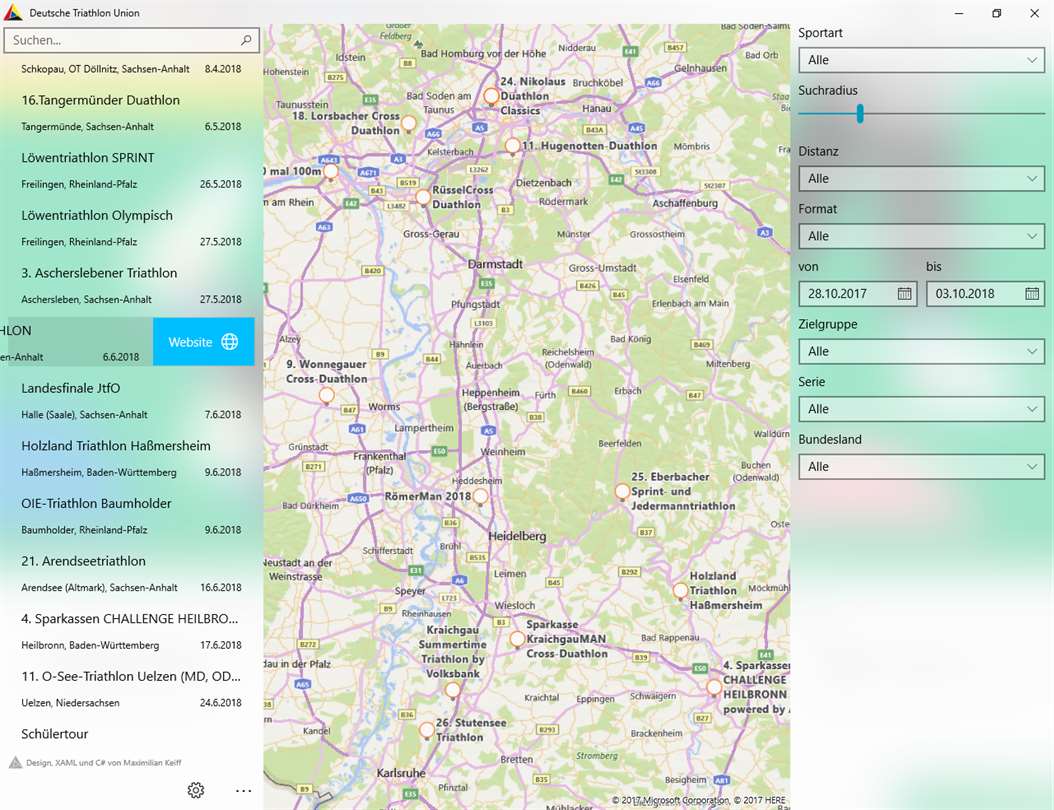Select 11. O-See-Triathlon Uelzen event
1054x810 pixels.
(131, 689)
